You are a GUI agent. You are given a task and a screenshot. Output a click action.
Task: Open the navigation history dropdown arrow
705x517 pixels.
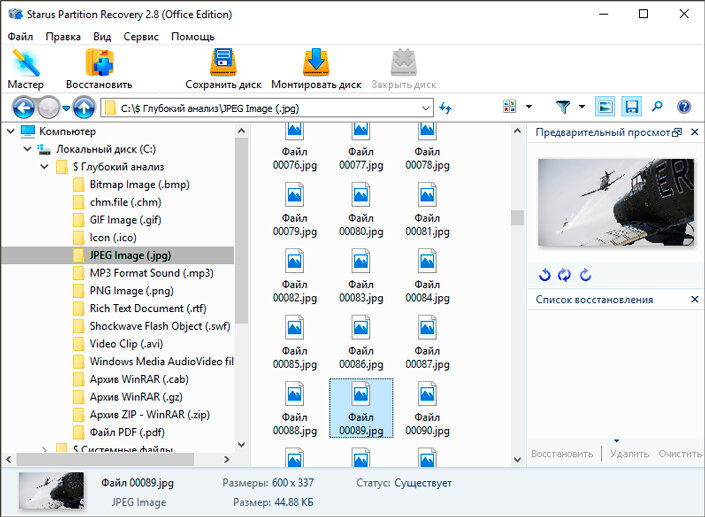pos(67,108)
